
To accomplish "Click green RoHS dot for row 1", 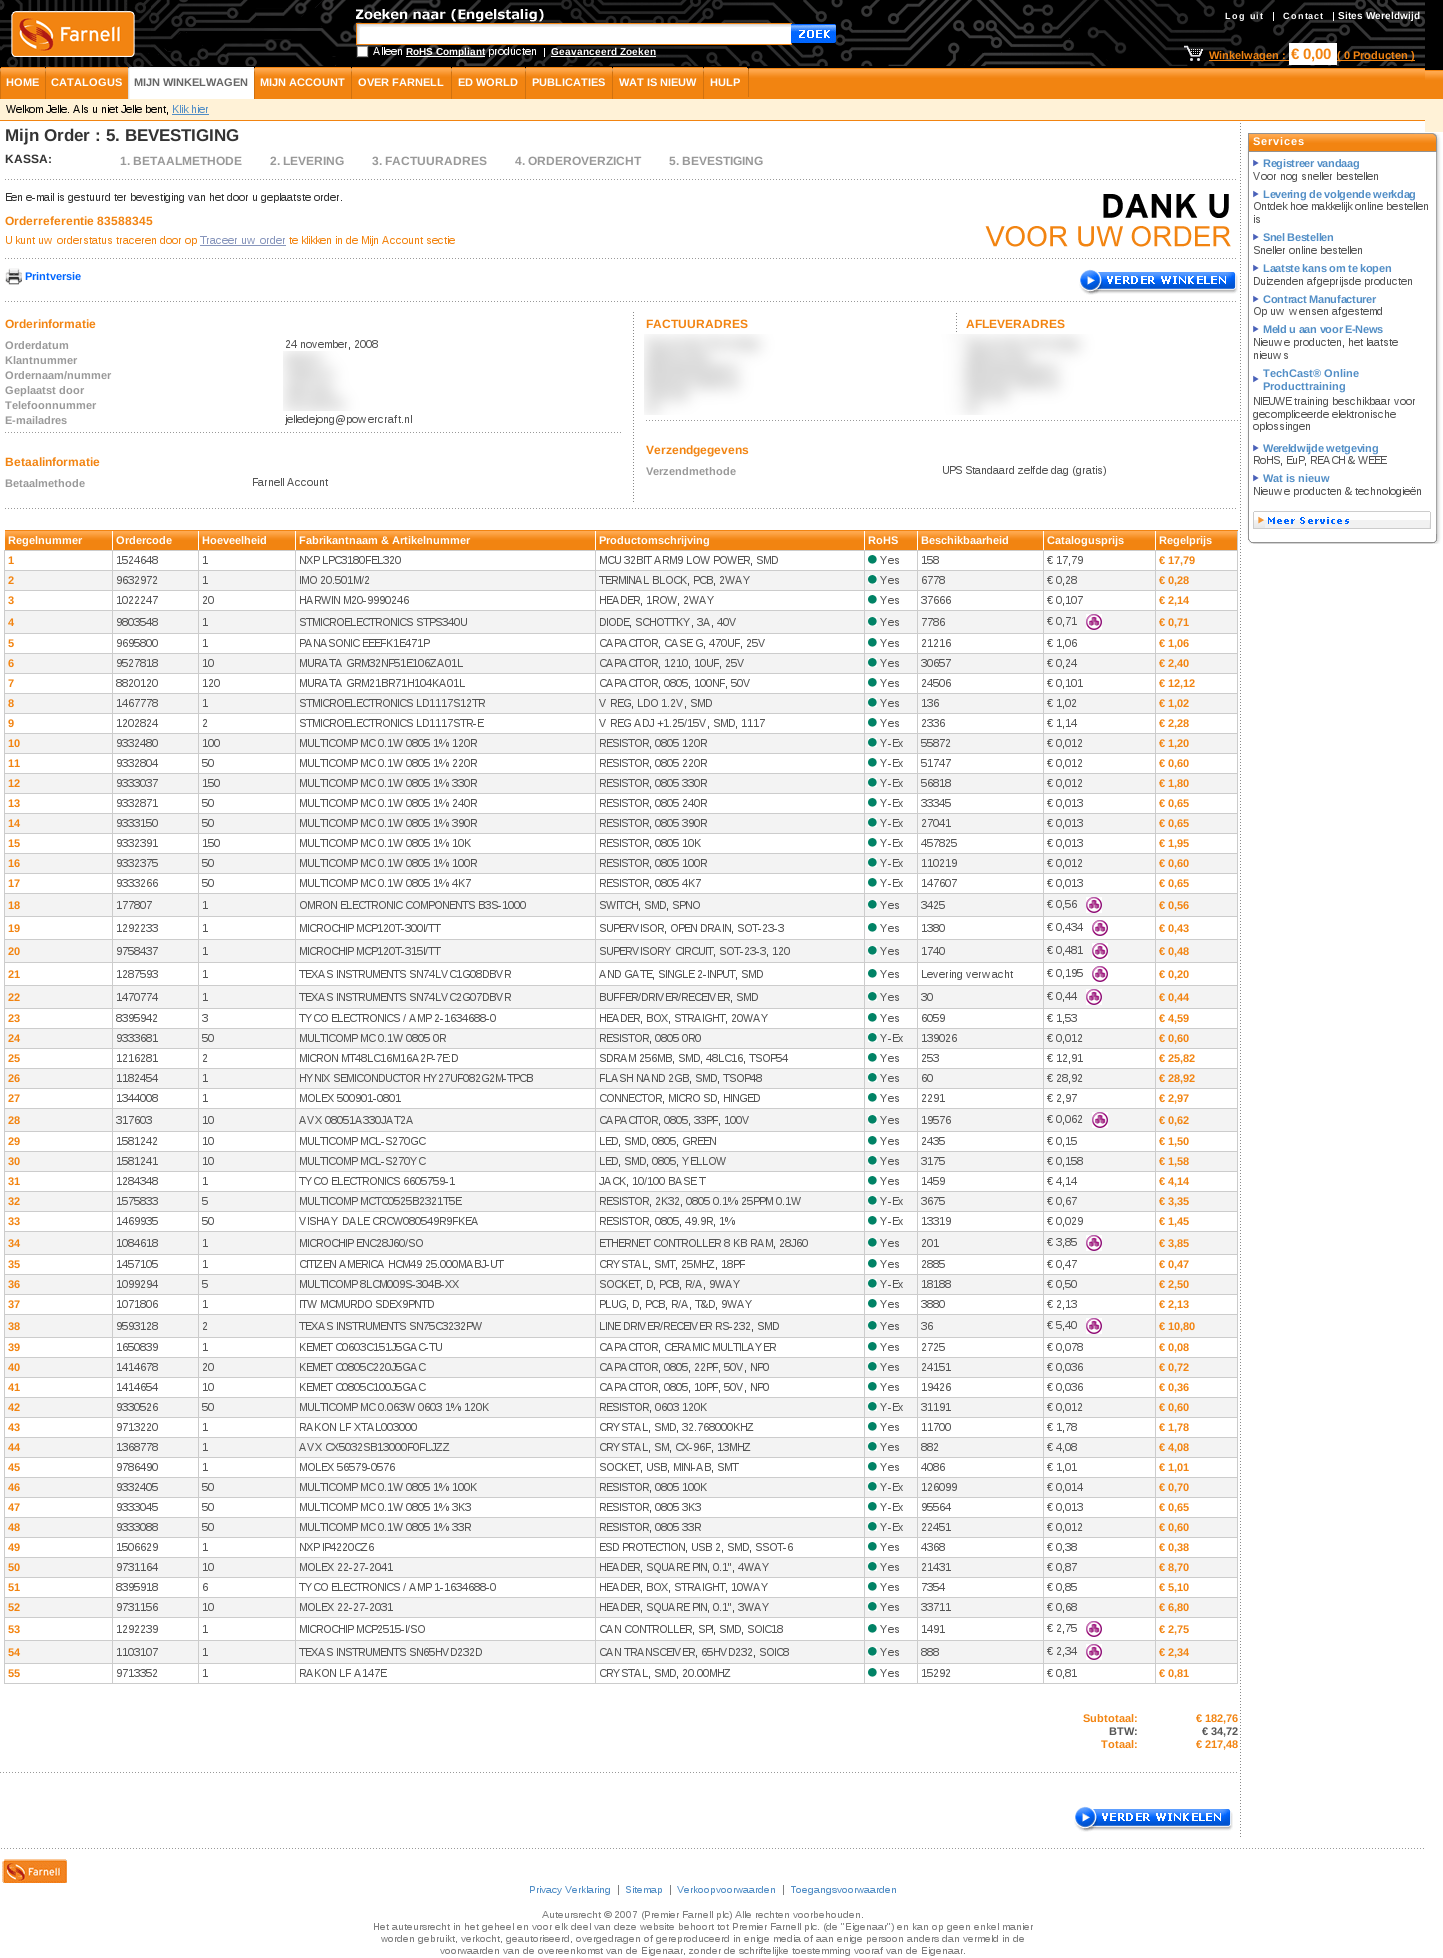I will (x=872, y=560).
